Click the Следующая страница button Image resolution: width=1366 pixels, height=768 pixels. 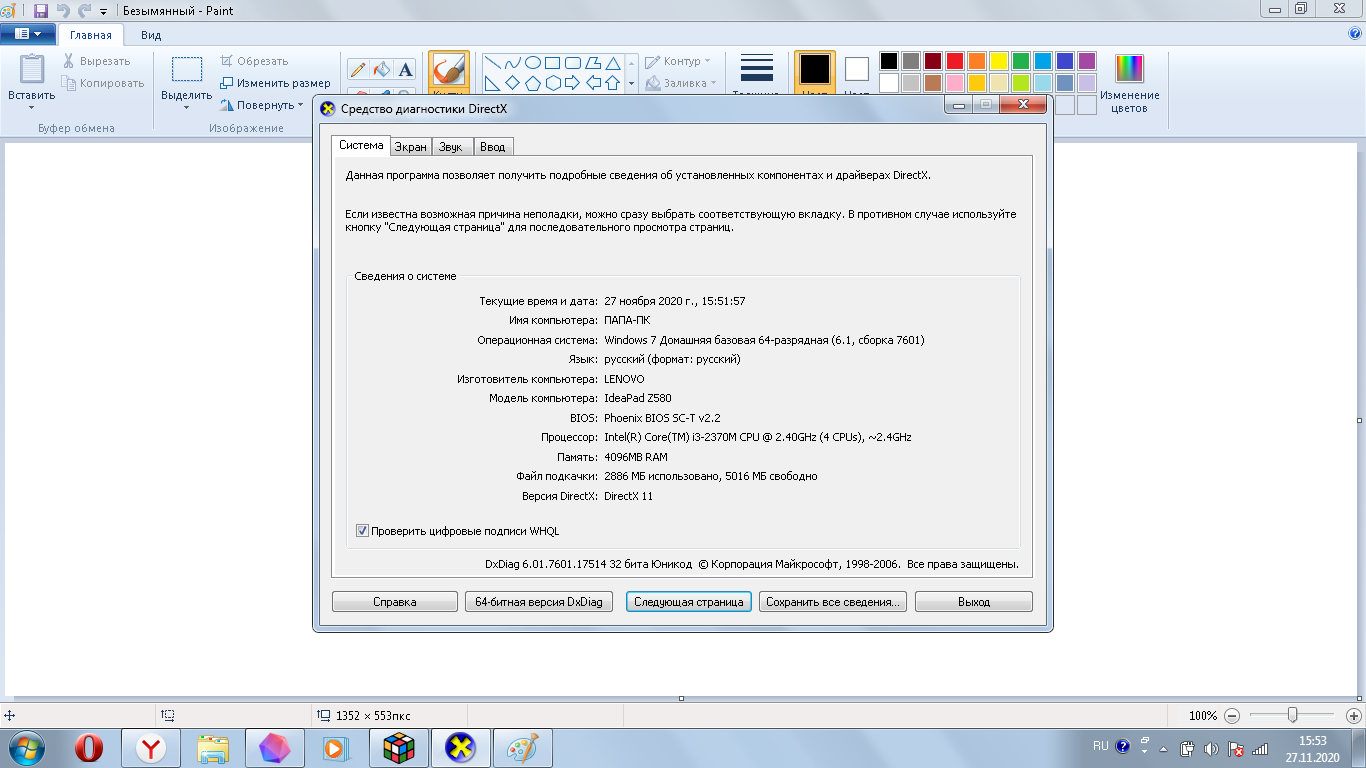coord(689,602)
